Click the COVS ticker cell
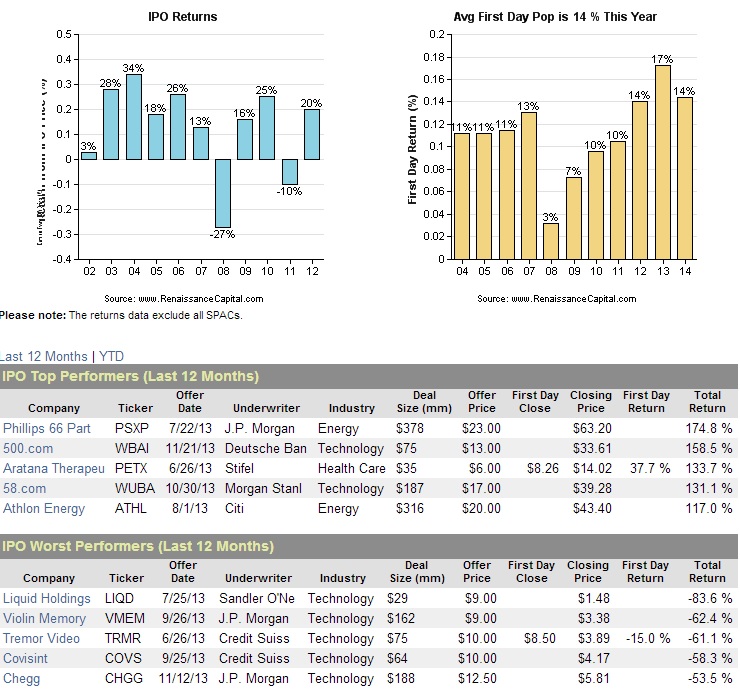 point(123,659)
